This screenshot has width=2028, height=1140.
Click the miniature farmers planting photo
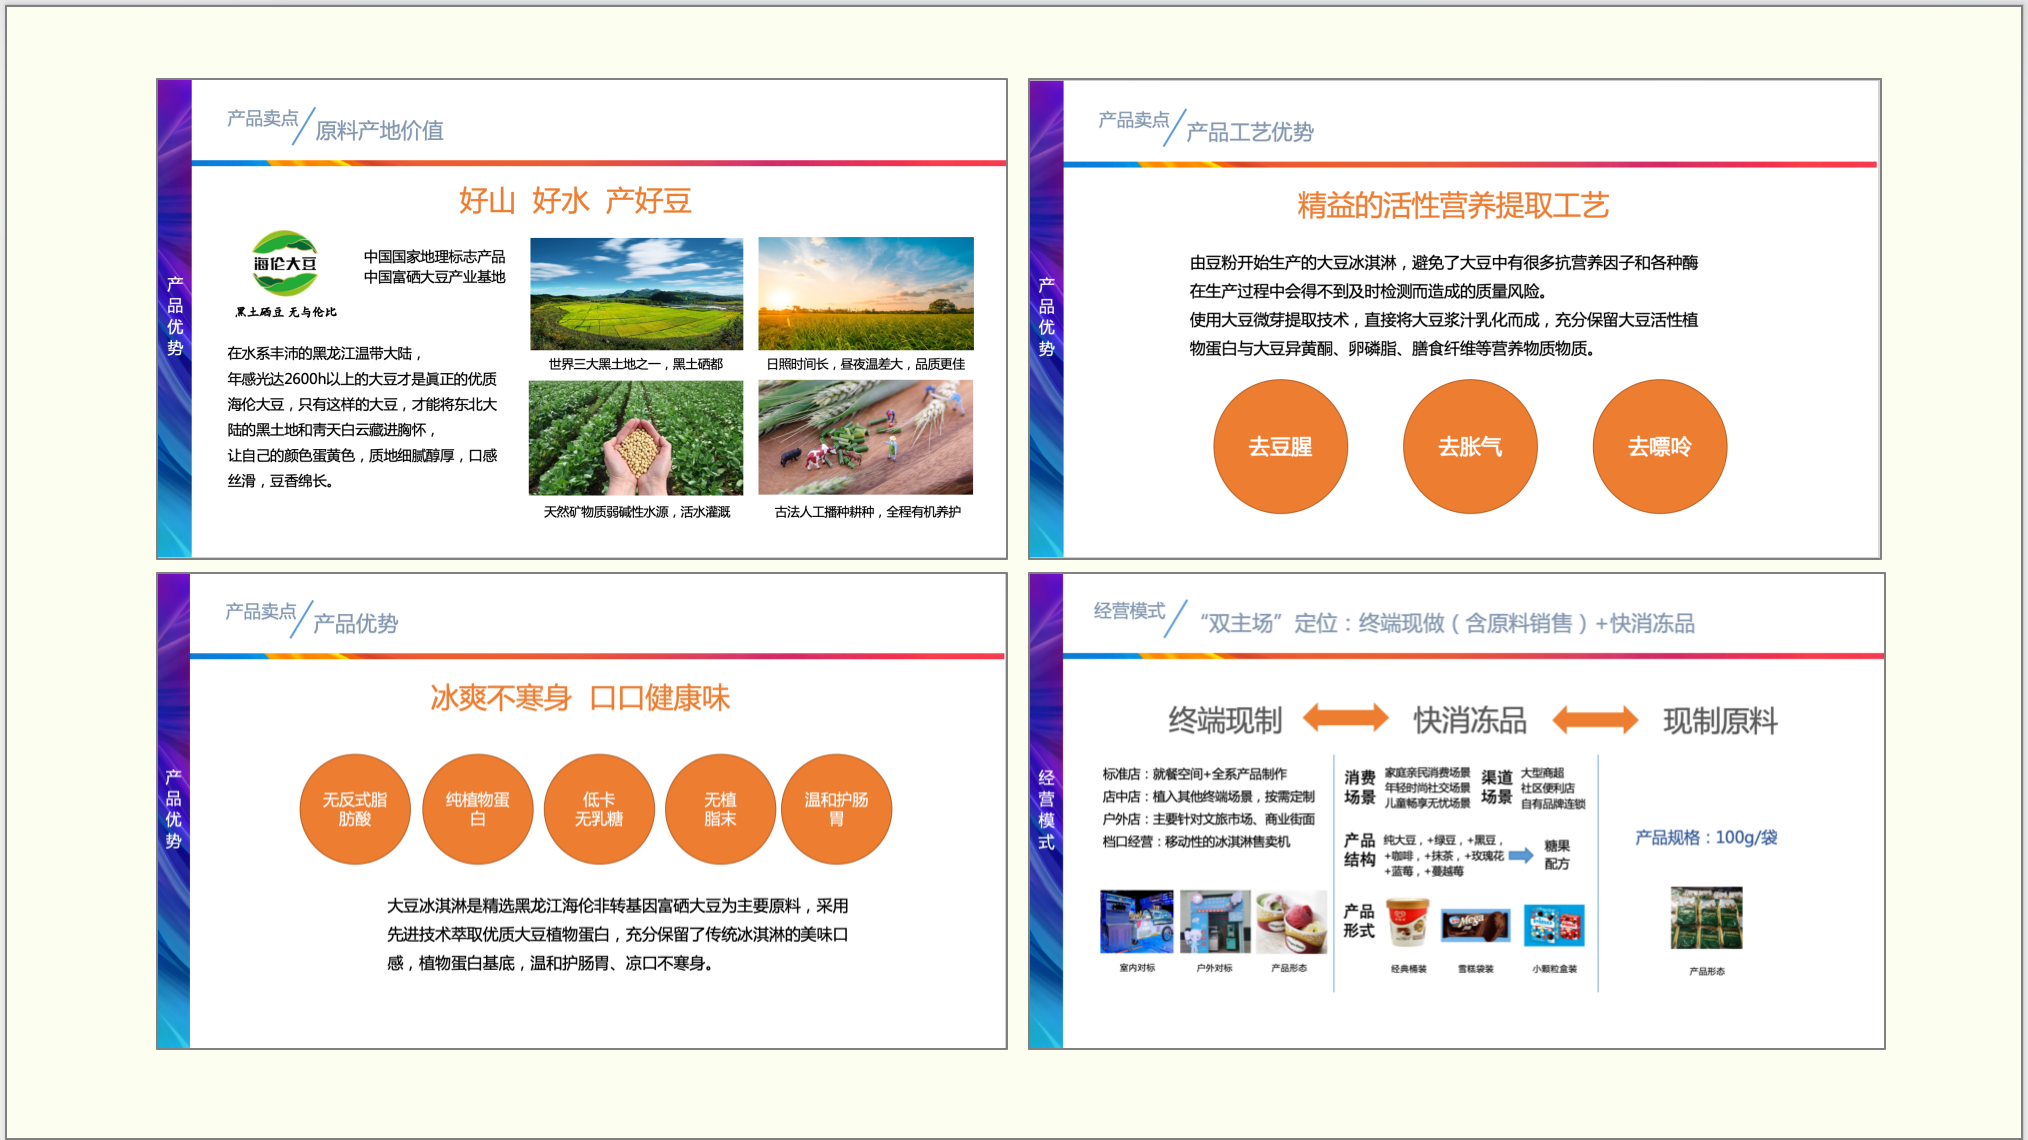tap(865, 438)
